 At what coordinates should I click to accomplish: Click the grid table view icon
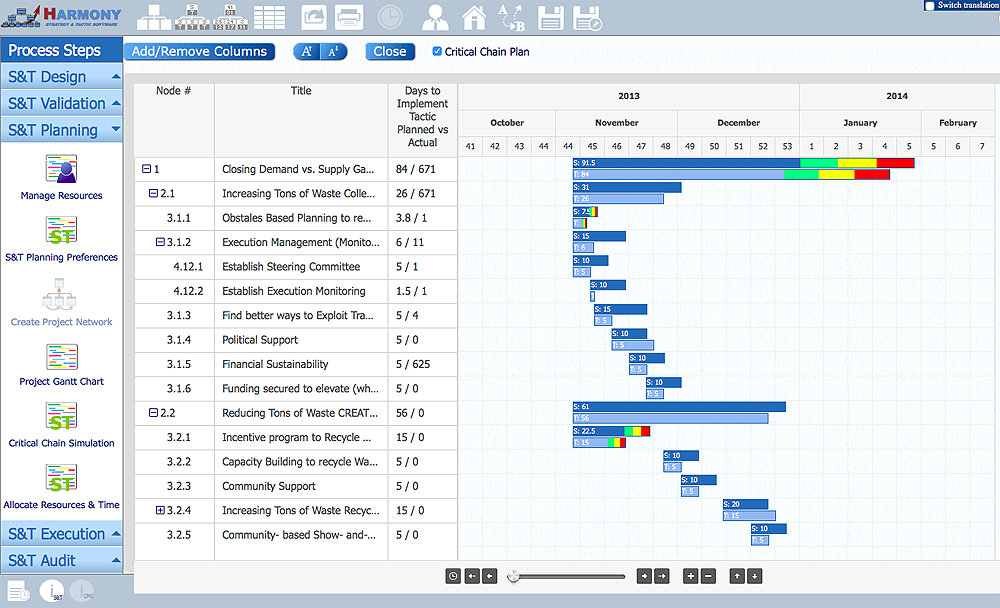[269, 17]
